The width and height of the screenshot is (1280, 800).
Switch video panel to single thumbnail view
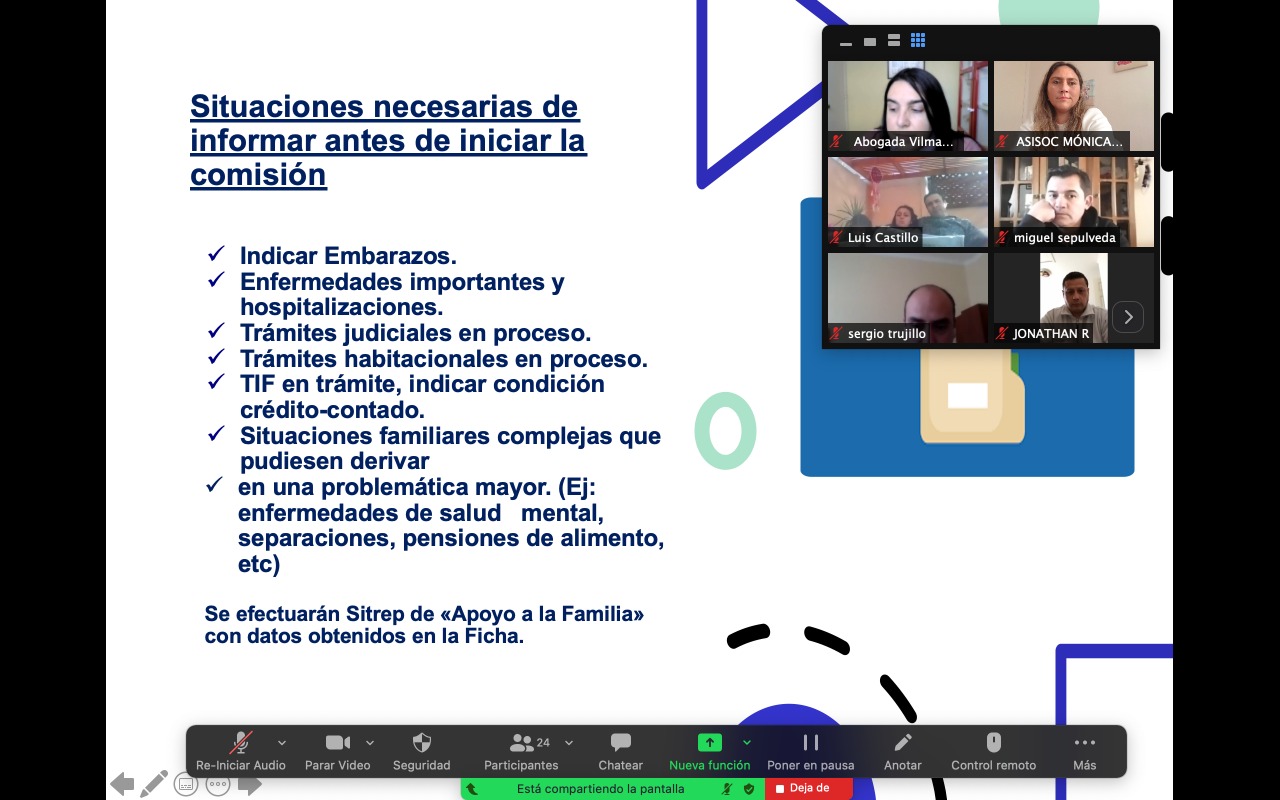(x=870, y=41)
